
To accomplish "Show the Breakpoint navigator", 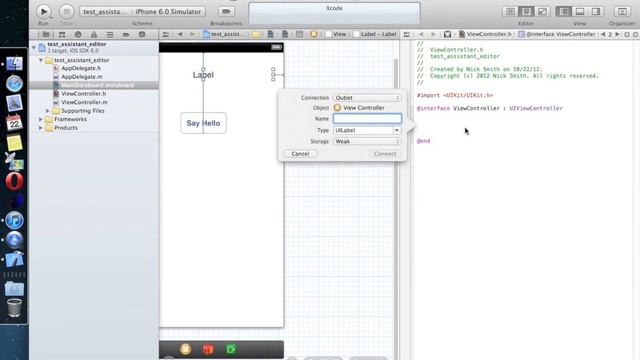I will [126, 35].
